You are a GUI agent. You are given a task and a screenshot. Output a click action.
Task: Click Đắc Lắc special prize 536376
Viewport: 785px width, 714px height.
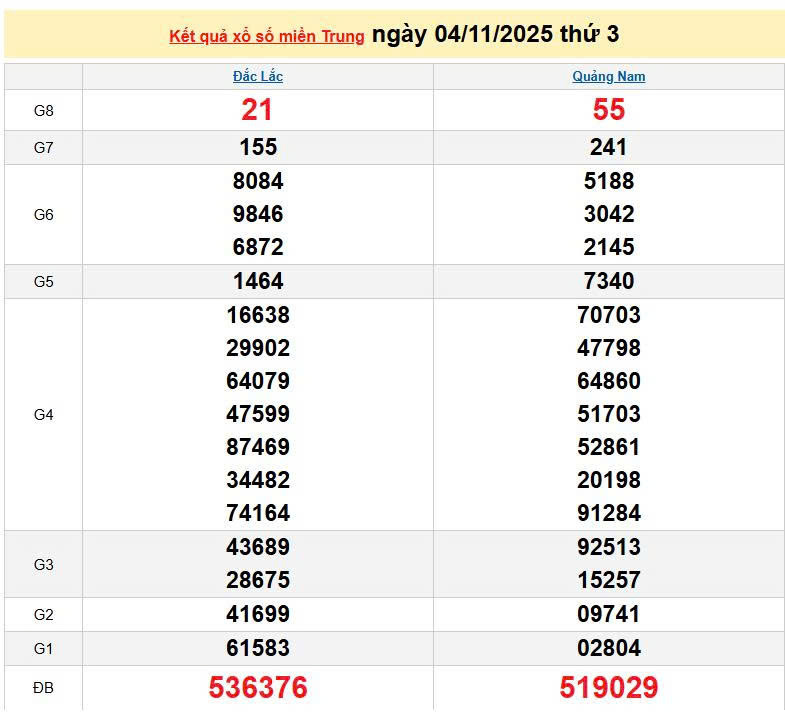click(257, 688)
